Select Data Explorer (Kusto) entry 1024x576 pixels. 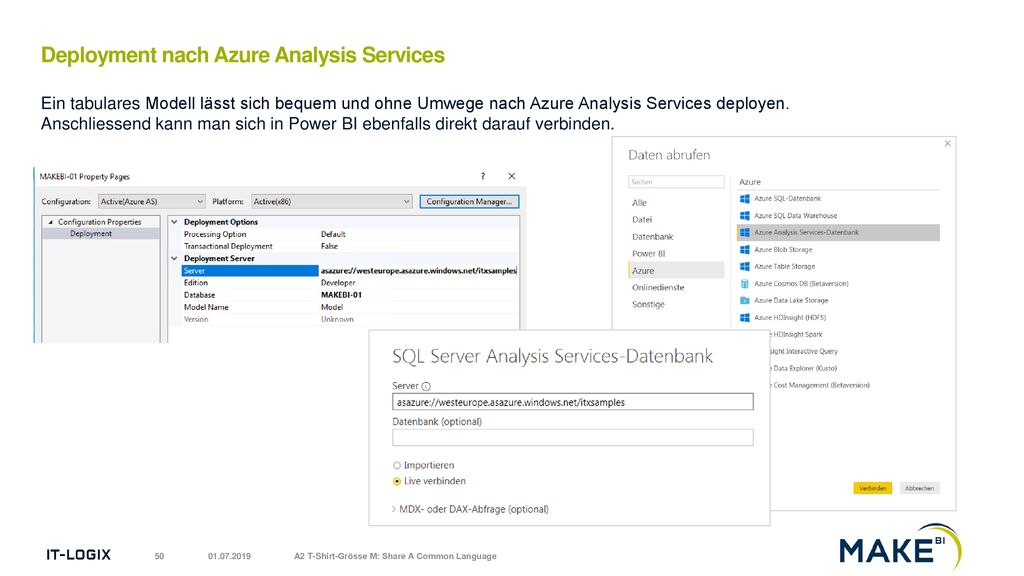(804, 368)
